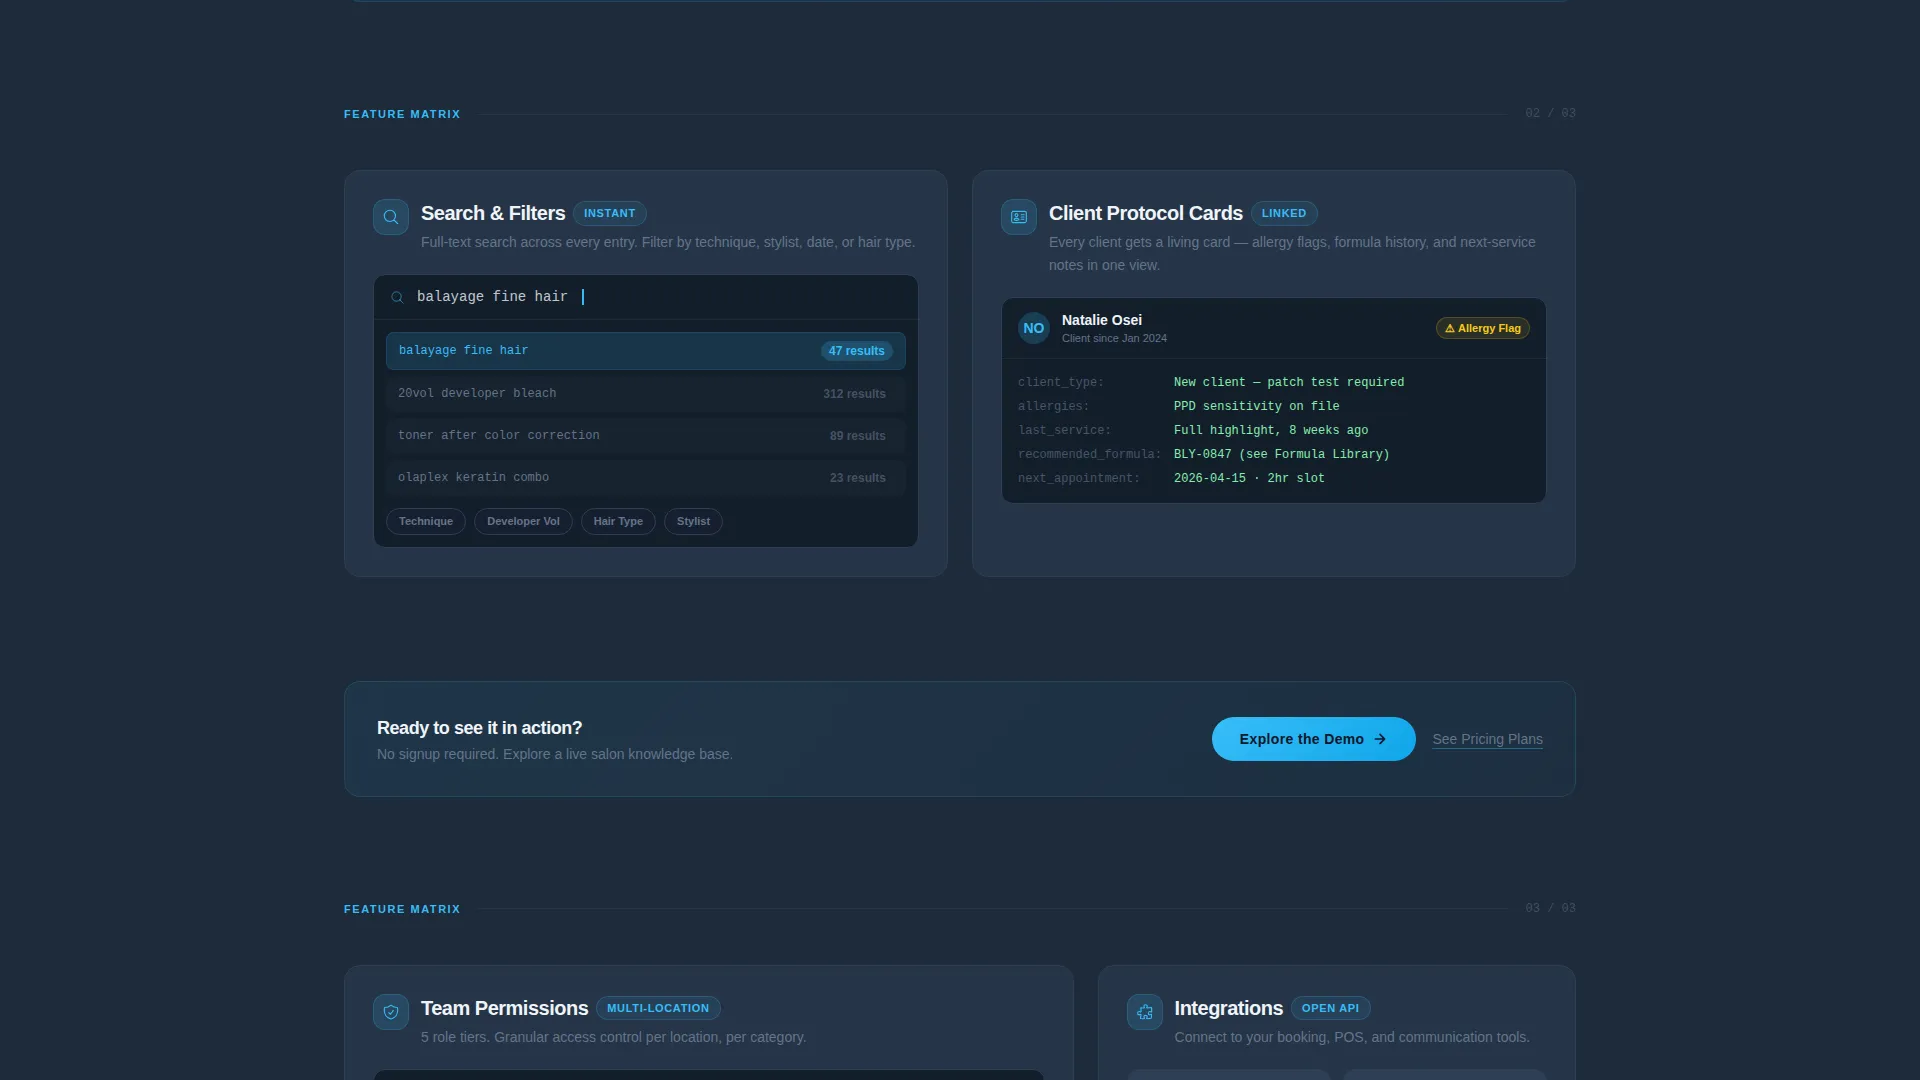Screen dimensions: 1920x1080
Task: Click the Search & Filters magnifier icon
Action: 391,217
